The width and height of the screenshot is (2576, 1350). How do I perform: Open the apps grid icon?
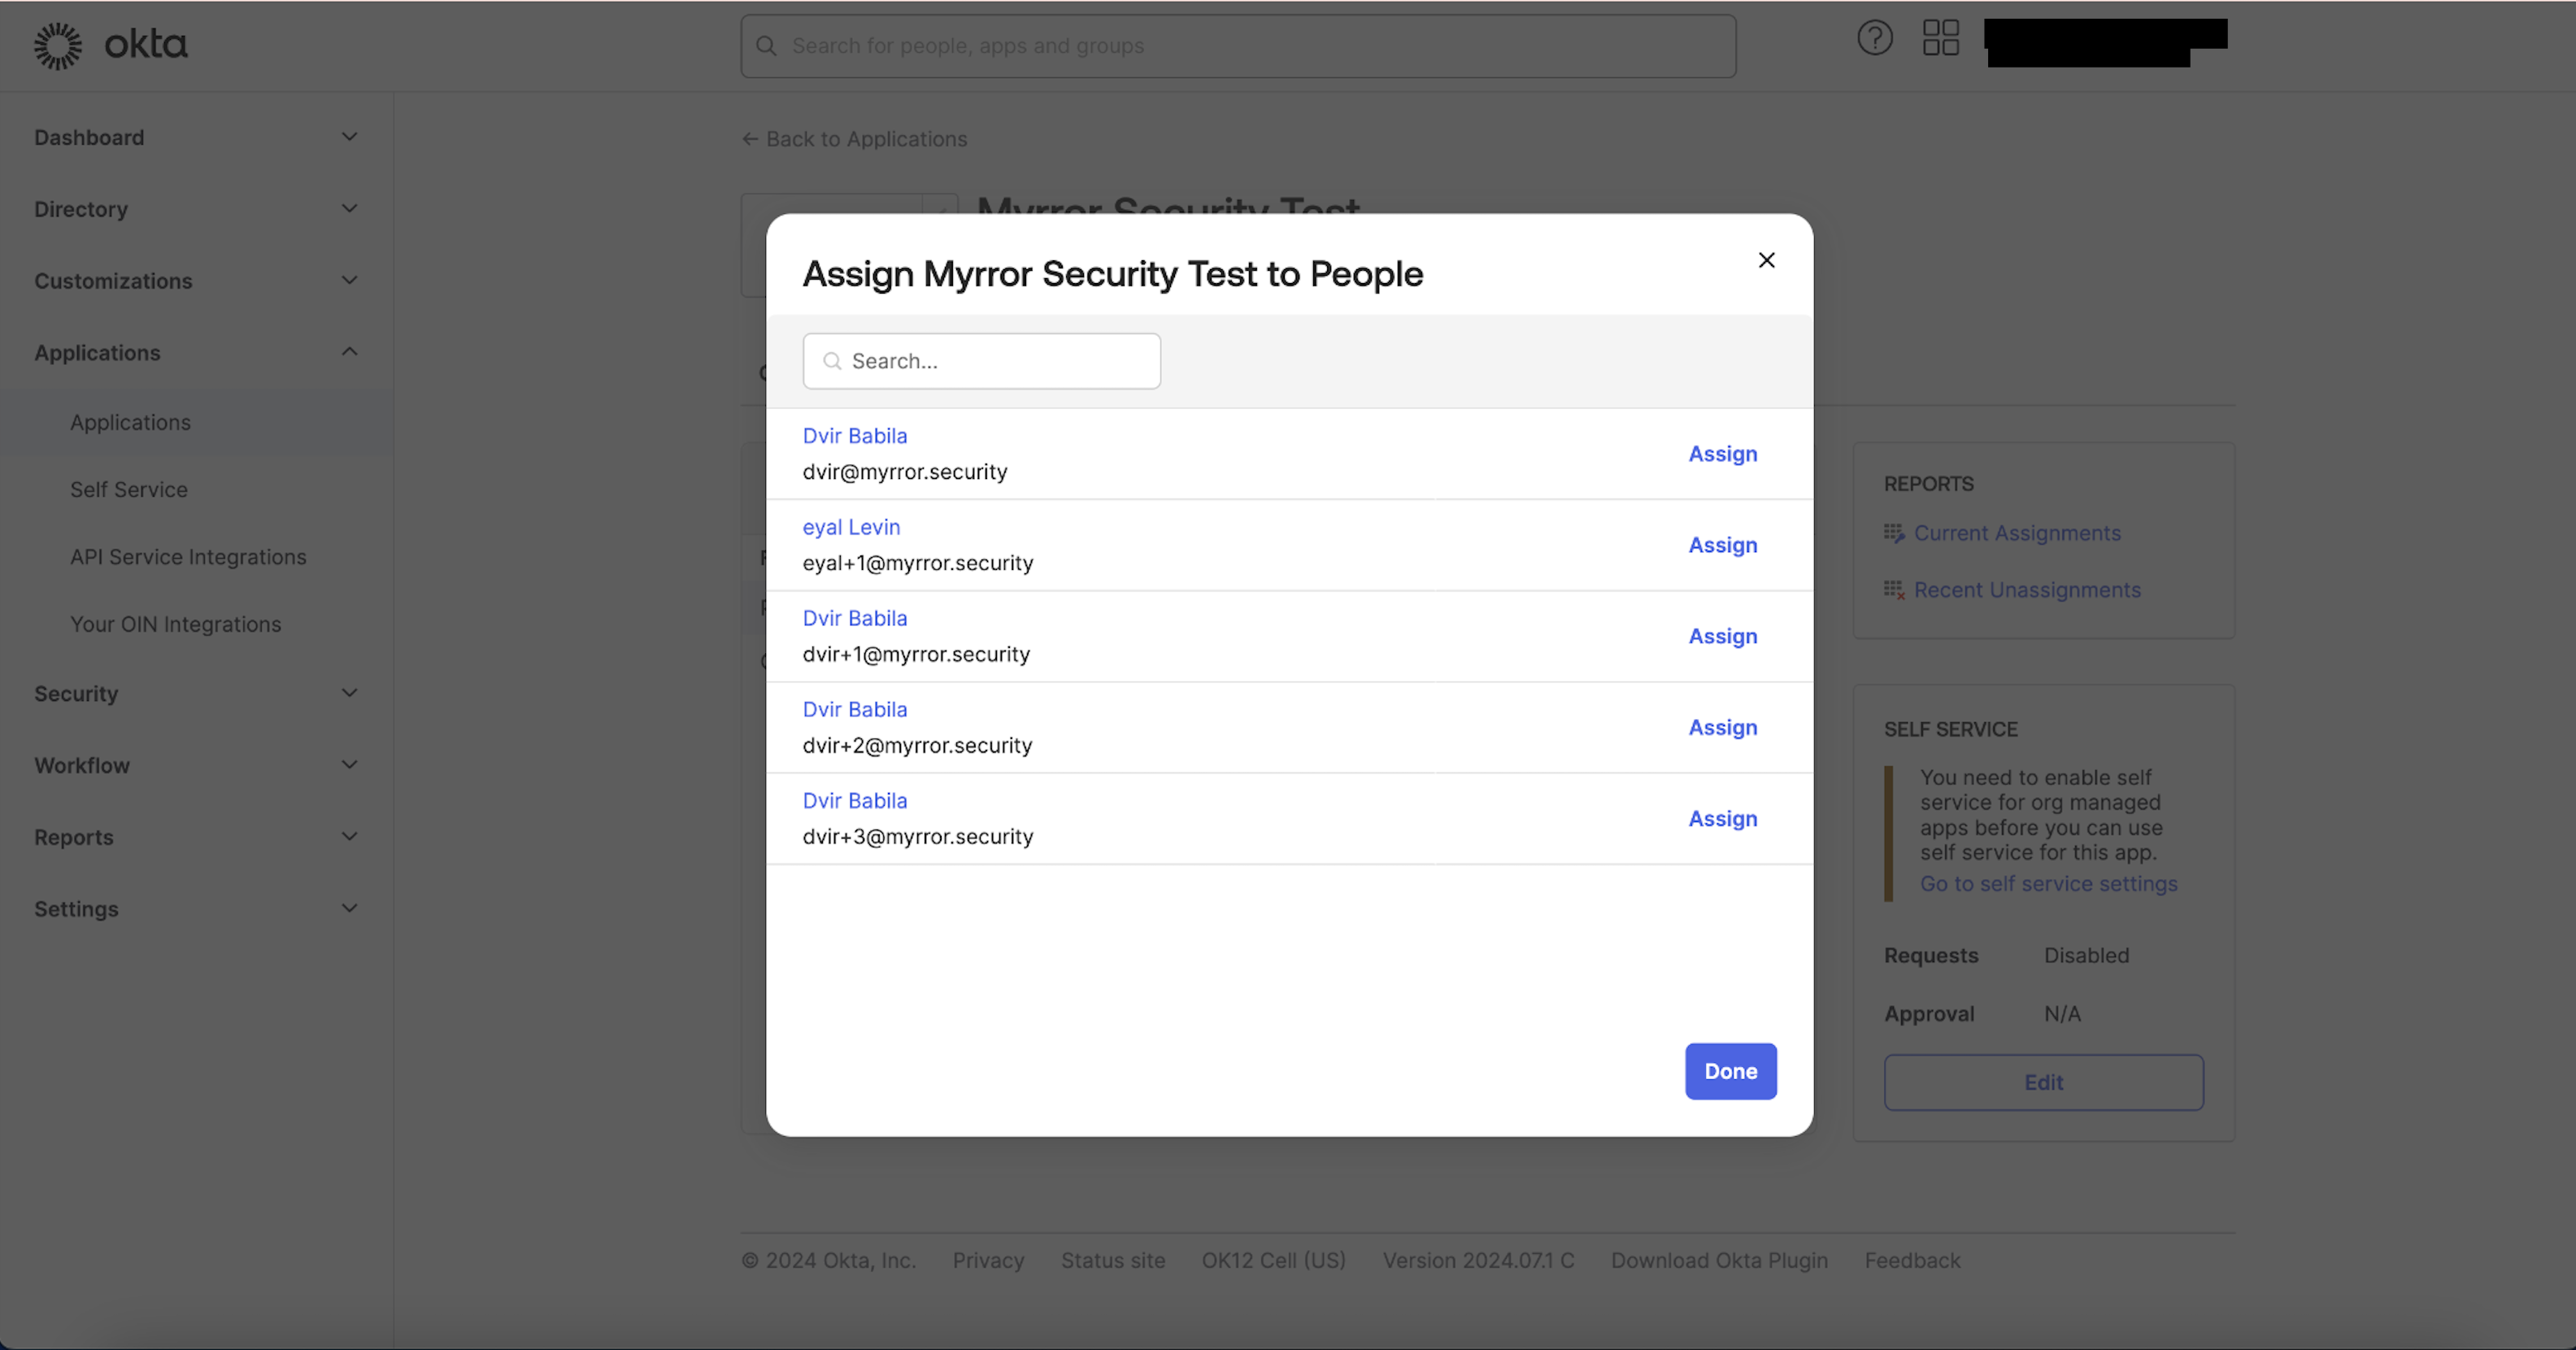coord(1941,38)
